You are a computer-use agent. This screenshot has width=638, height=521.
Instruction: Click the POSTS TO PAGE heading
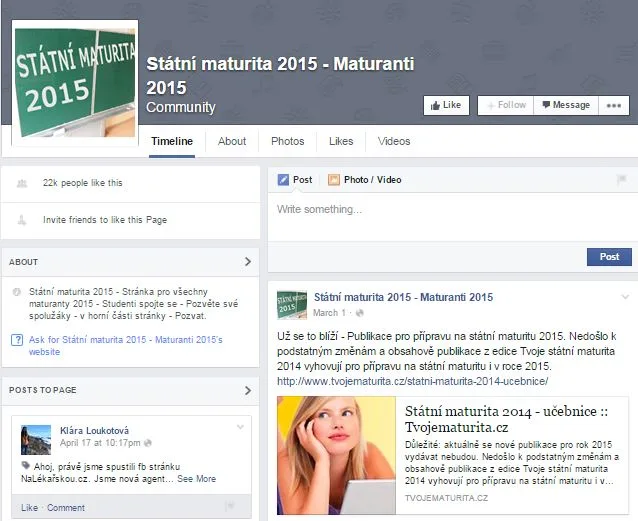click(43, 390)
